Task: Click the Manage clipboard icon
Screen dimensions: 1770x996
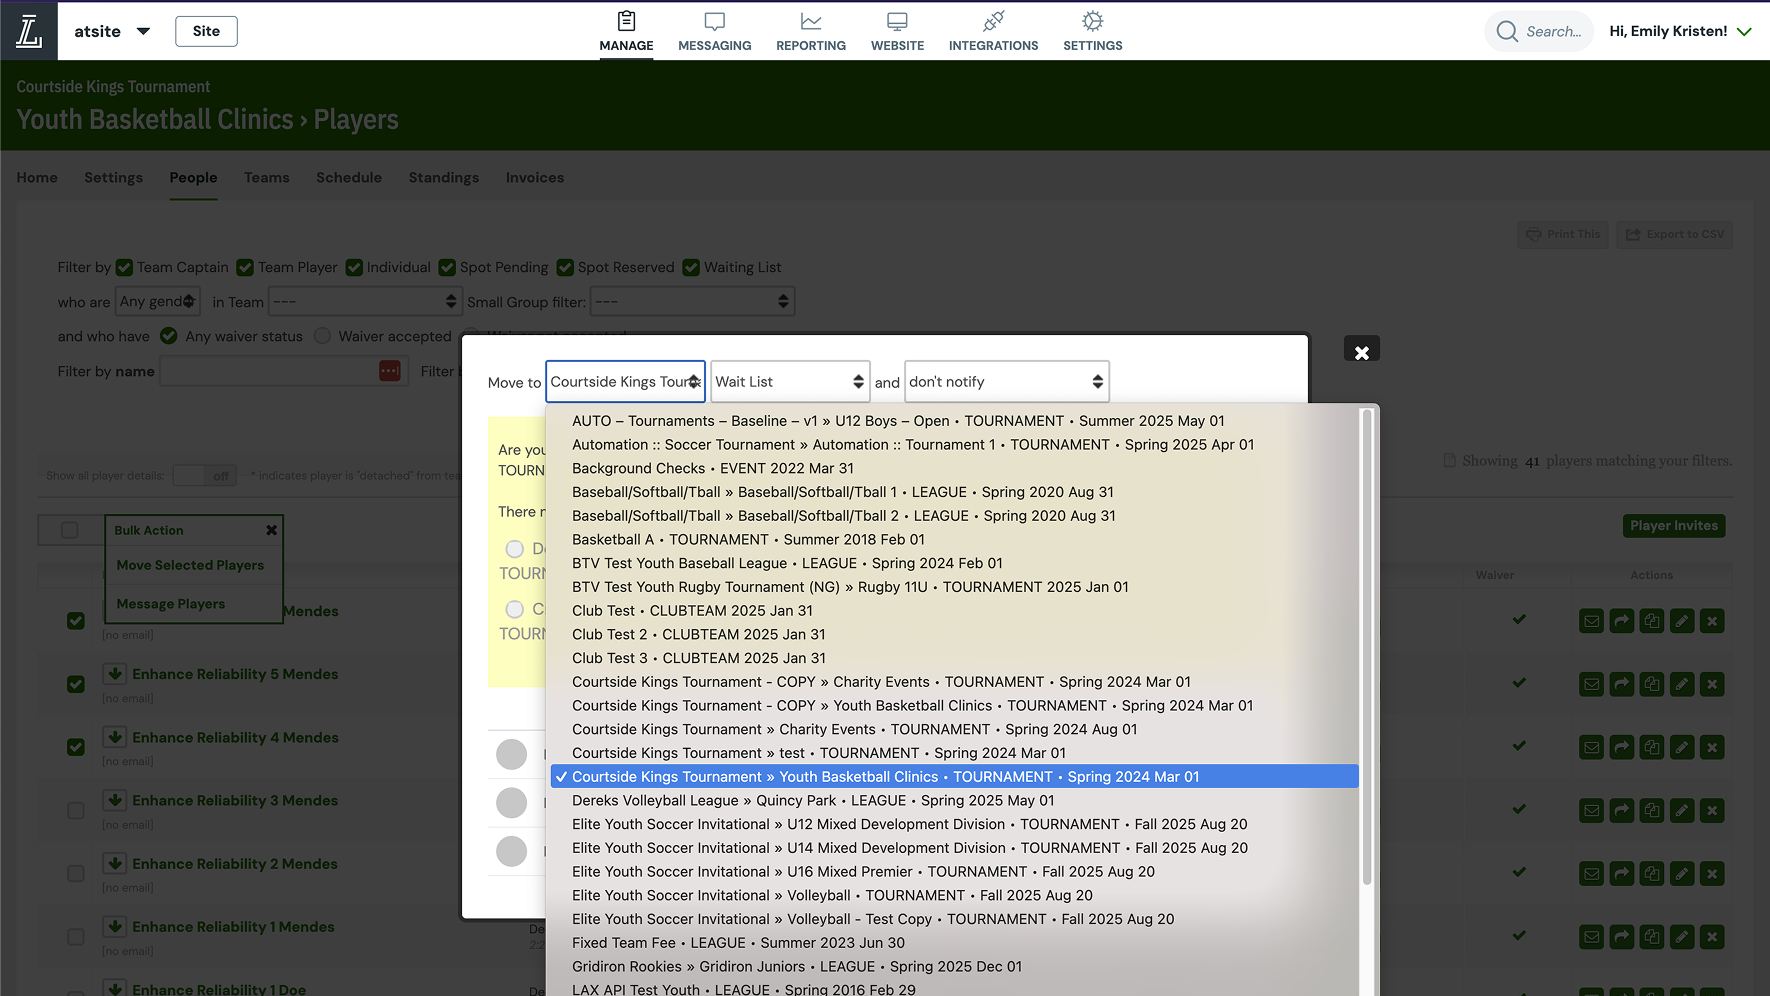Action: 626,22
